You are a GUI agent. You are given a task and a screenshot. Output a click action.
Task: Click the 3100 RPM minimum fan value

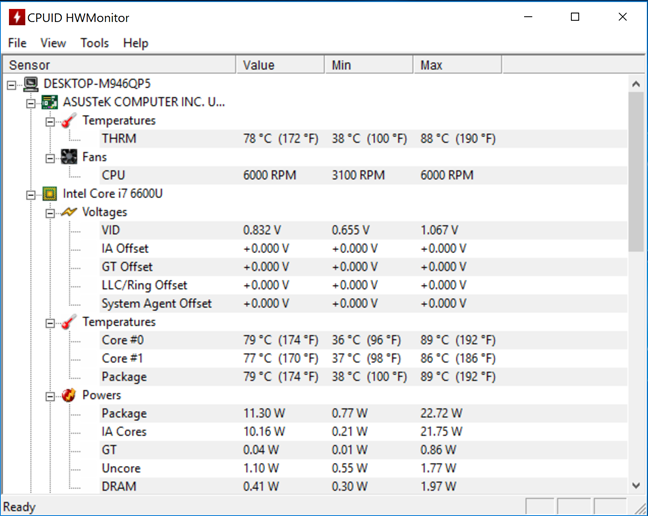[358, 175]
